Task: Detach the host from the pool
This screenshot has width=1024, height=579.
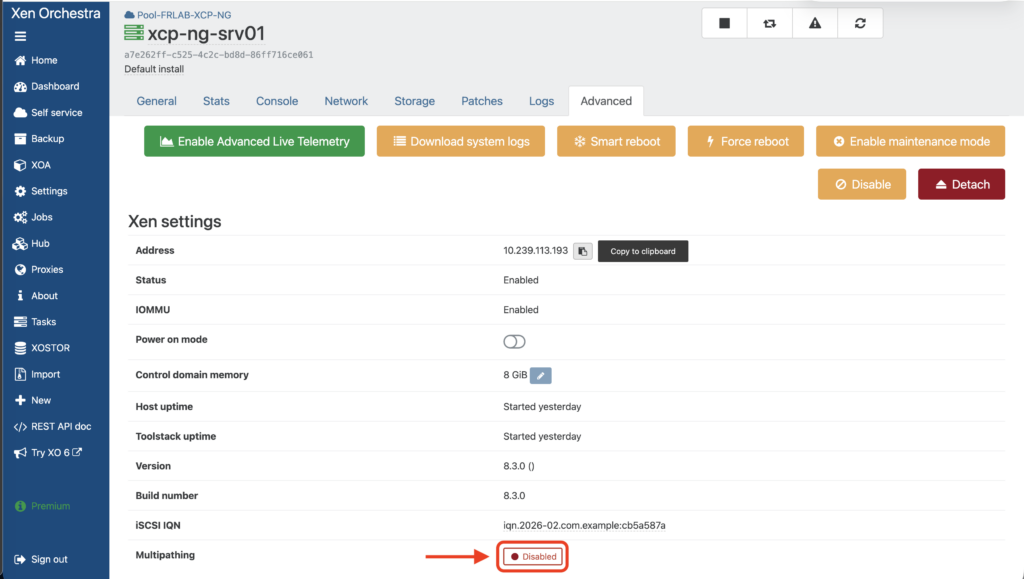Action: click(x=961, y=184)
